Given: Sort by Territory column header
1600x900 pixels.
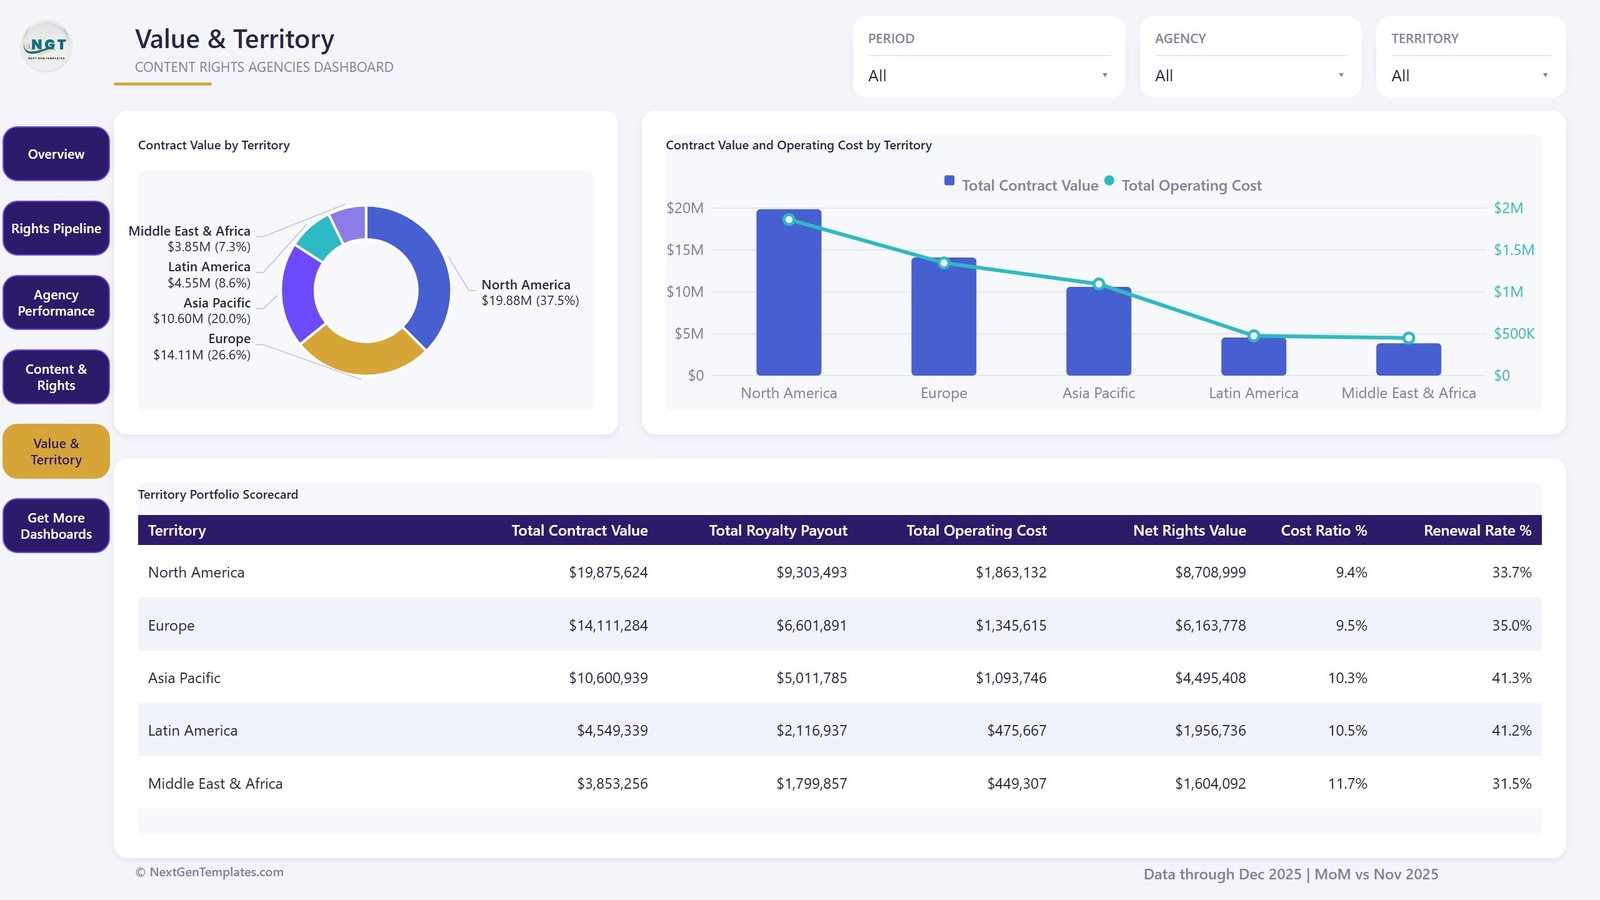Looking at the screenshot, I should coord(177,530).
